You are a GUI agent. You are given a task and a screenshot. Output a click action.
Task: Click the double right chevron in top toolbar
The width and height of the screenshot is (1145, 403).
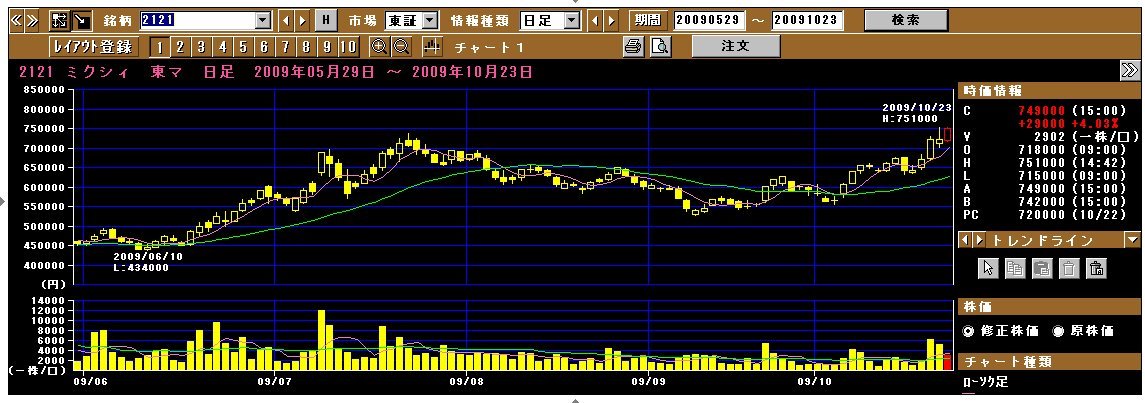point(31,20)
